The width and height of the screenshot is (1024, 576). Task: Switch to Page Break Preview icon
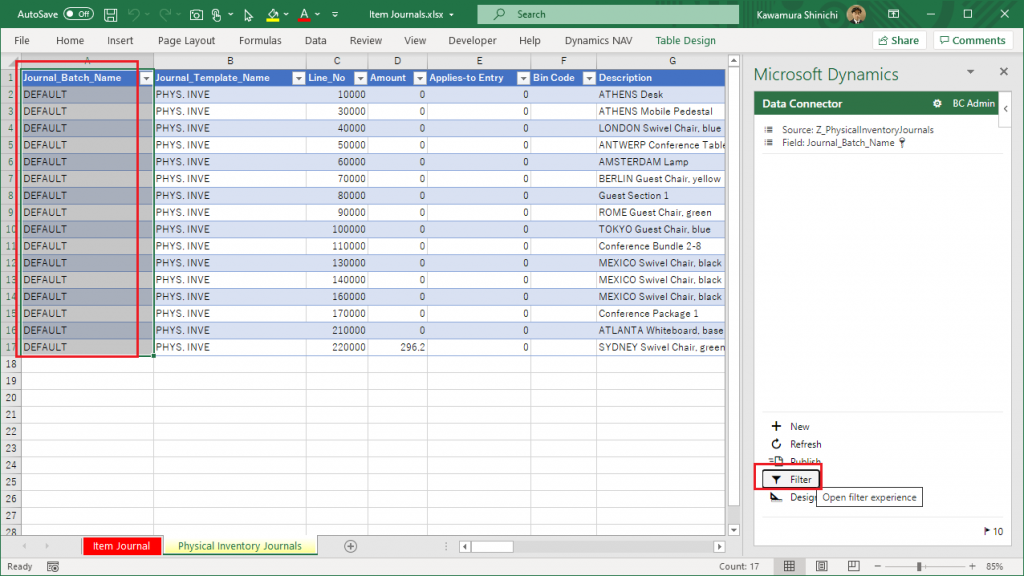(854, 566)
